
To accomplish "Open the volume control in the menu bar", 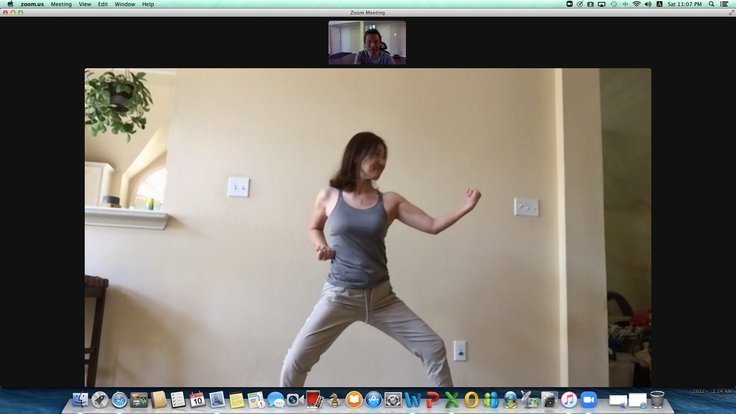I will pyautogui.click(x=647, y=4).
